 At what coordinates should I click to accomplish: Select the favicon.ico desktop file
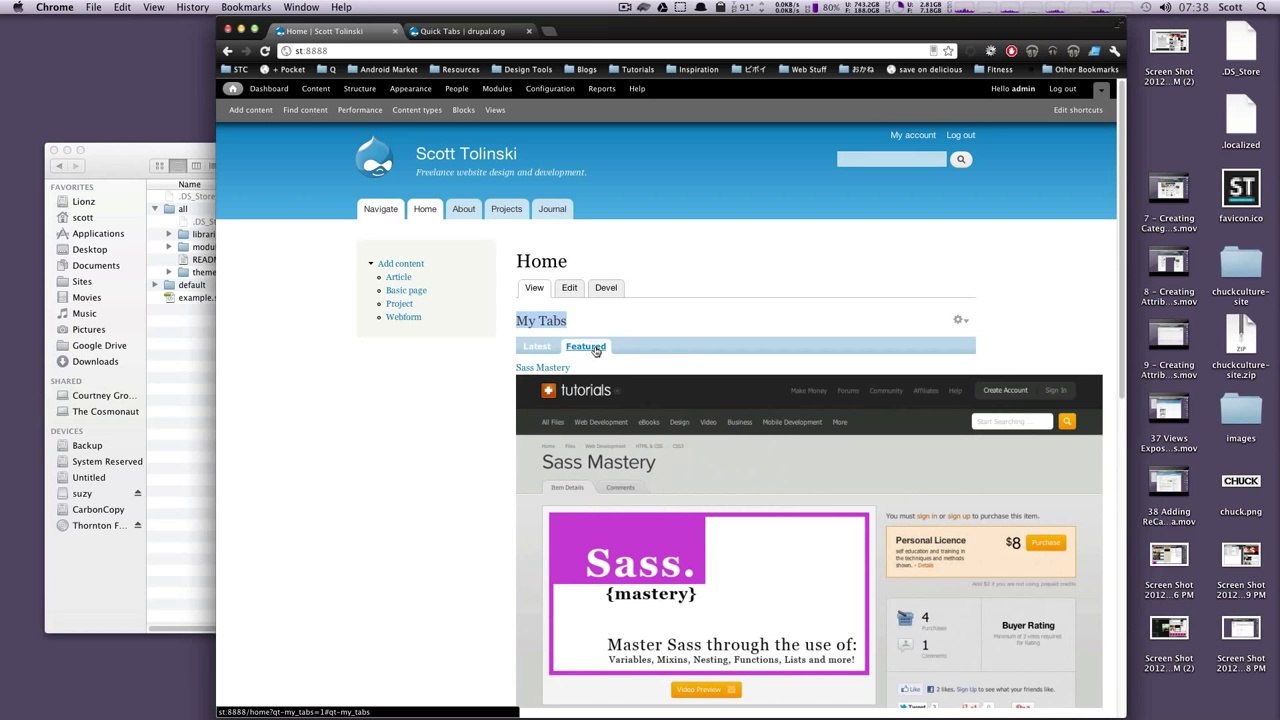[x=1241, y=197]
